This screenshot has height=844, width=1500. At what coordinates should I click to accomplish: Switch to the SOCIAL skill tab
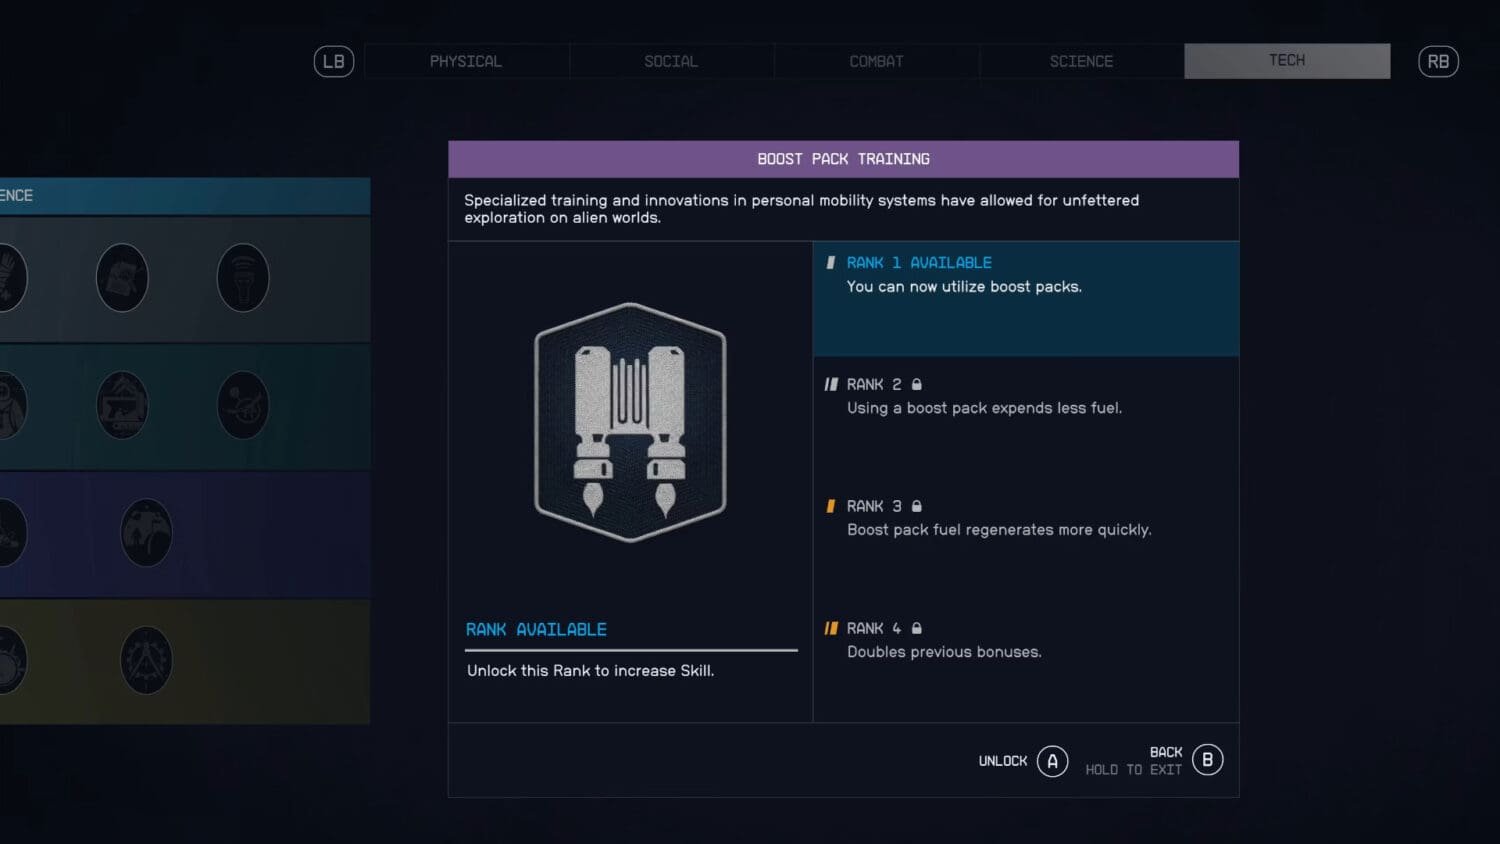671,61
